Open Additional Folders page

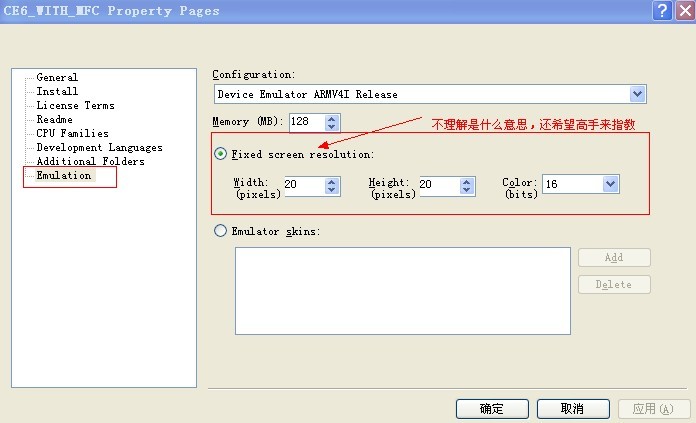[91, 161]
